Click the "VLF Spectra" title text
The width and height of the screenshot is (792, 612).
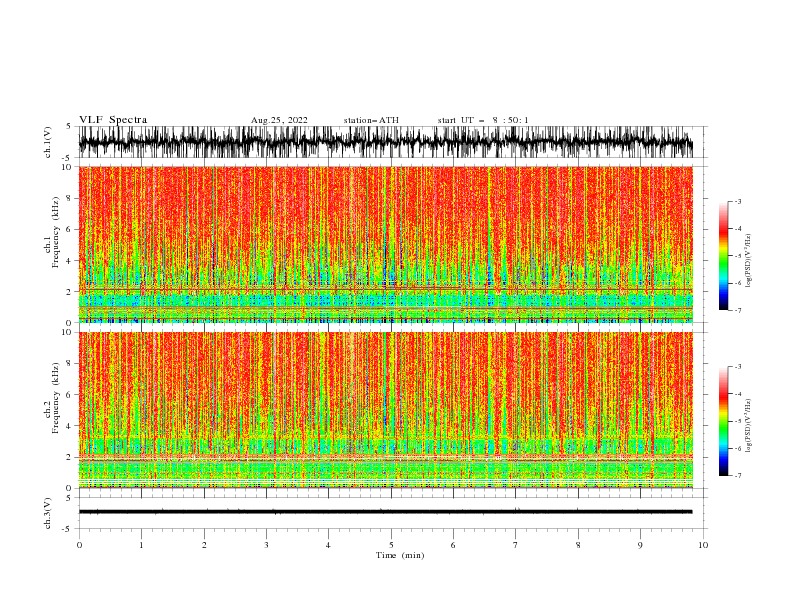(x=113, y=120)
